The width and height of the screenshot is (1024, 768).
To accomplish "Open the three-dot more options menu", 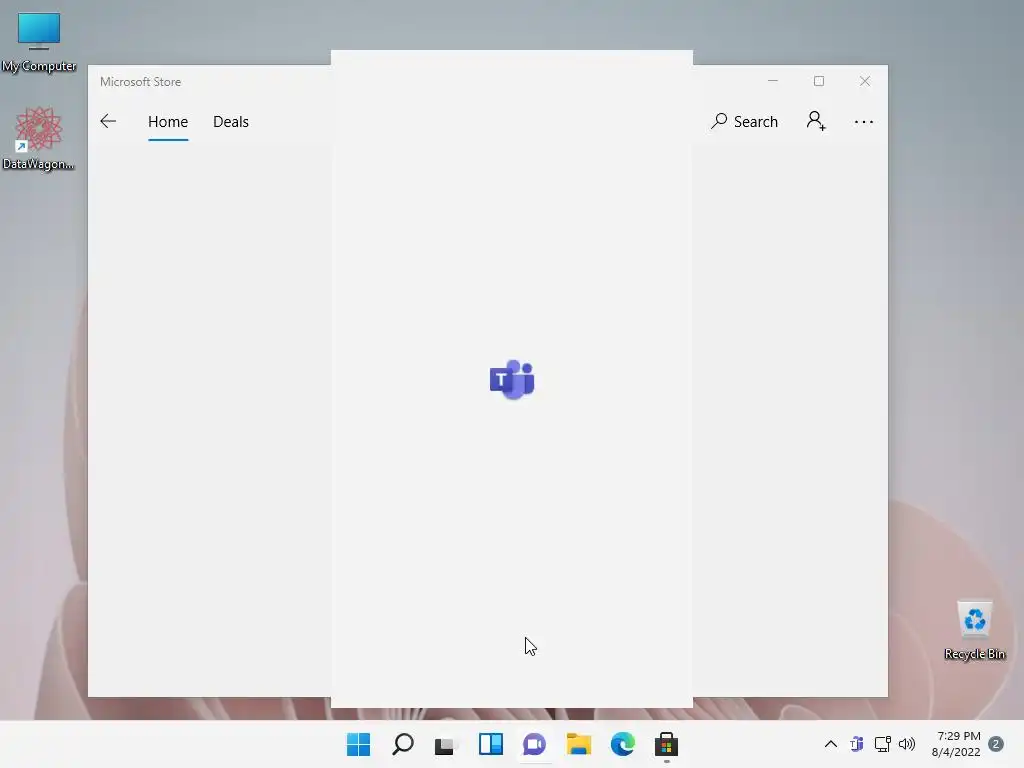I will pyautogui.click(x=863, y=121).
